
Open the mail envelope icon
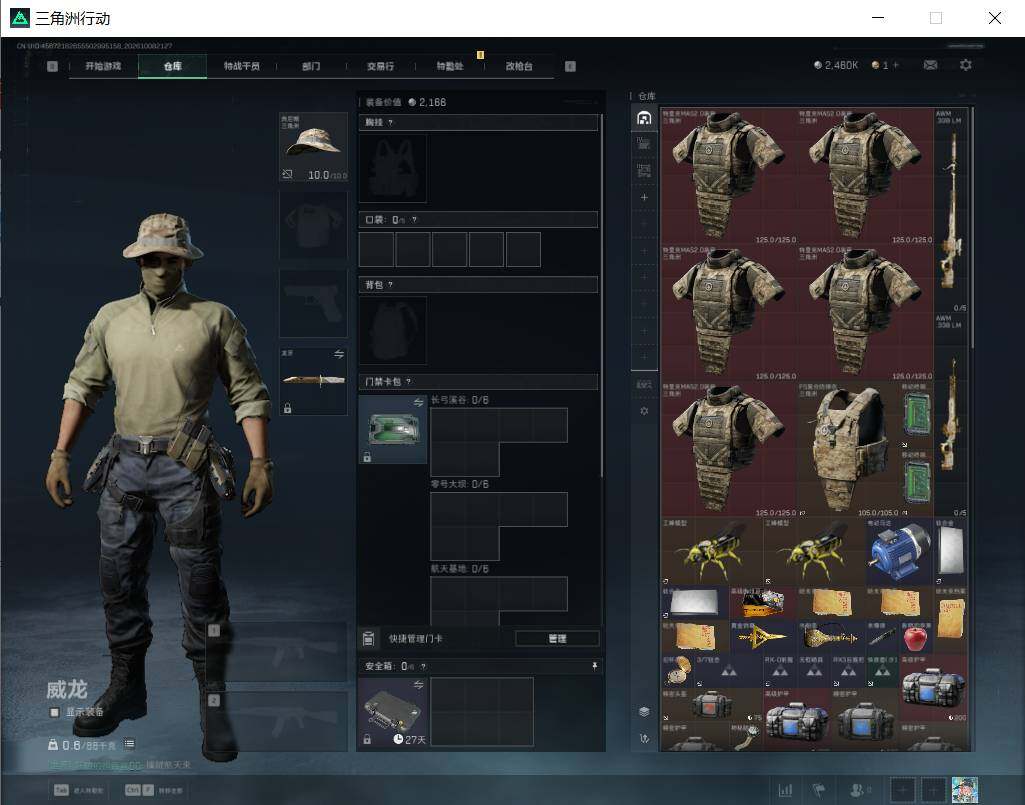point(930,65)
